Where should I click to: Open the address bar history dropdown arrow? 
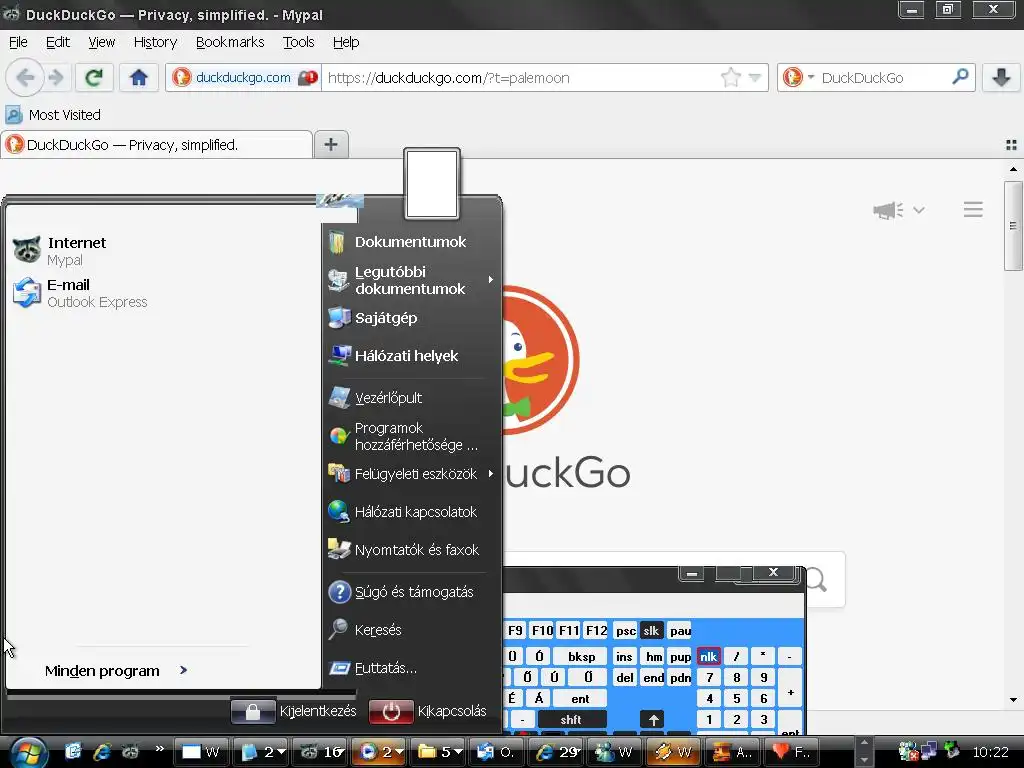754,78
